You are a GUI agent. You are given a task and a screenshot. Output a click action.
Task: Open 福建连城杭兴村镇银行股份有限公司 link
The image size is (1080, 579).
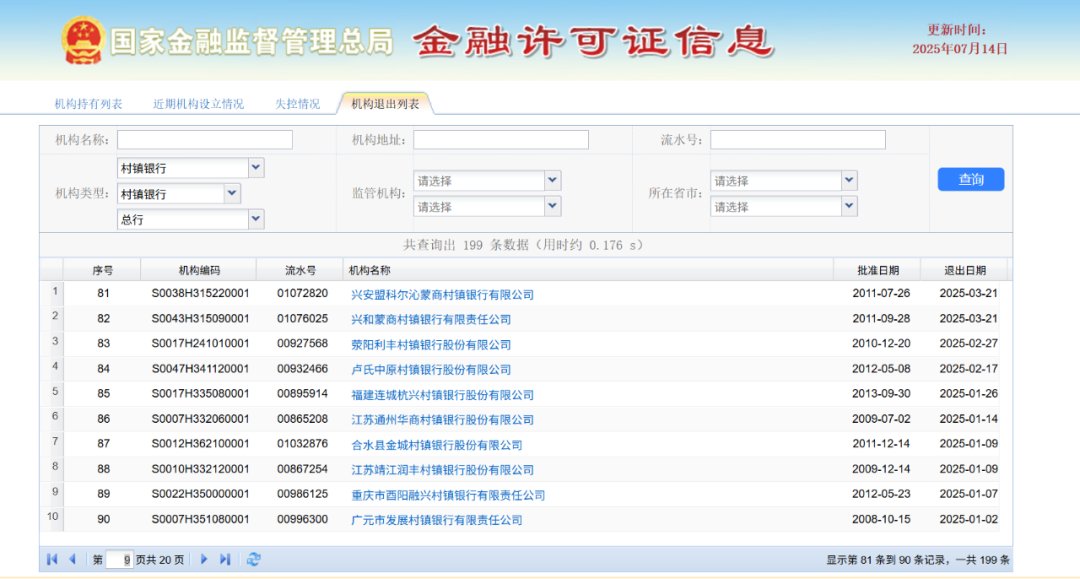pos(442,395)
